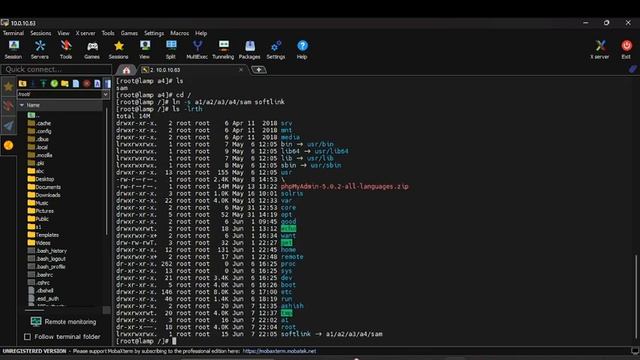640x360 pixels.
Task: Click the SFTP refresh green circle icon
Action: pyautogui.click(x=54, y=83)
